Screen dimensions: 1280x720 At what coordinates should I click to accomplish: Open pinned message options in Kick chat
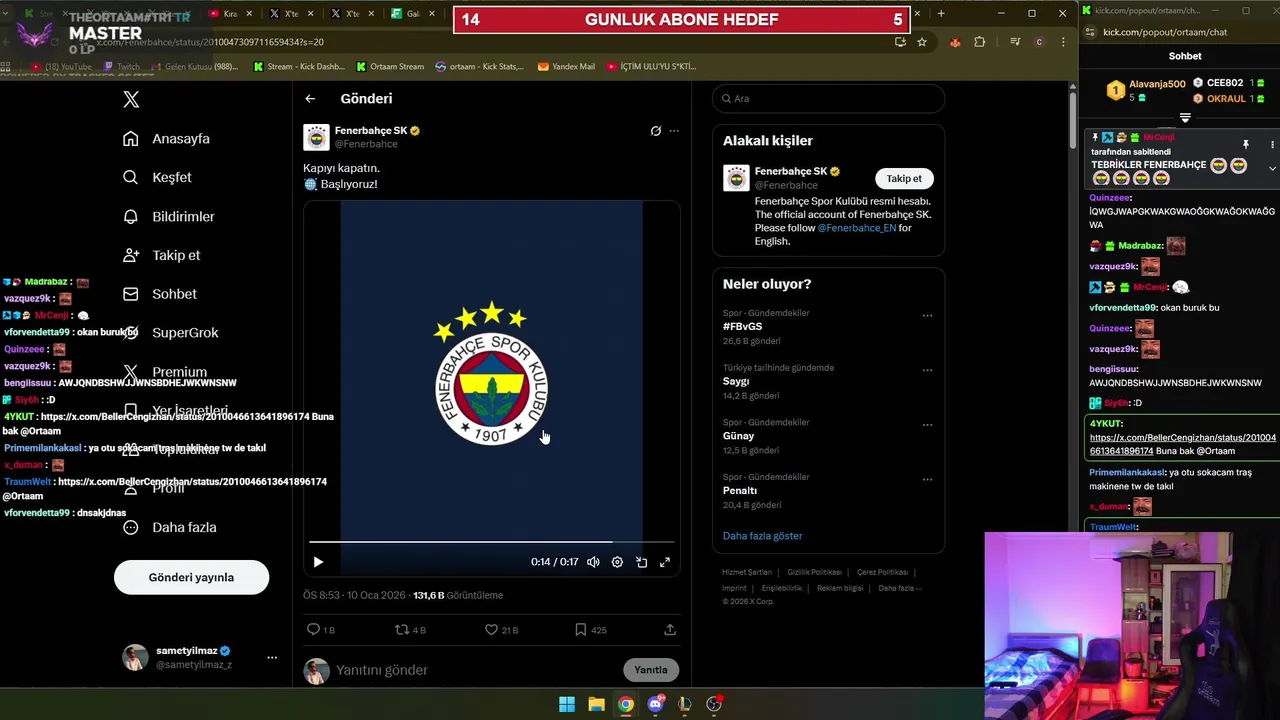tap(1272, 145)
